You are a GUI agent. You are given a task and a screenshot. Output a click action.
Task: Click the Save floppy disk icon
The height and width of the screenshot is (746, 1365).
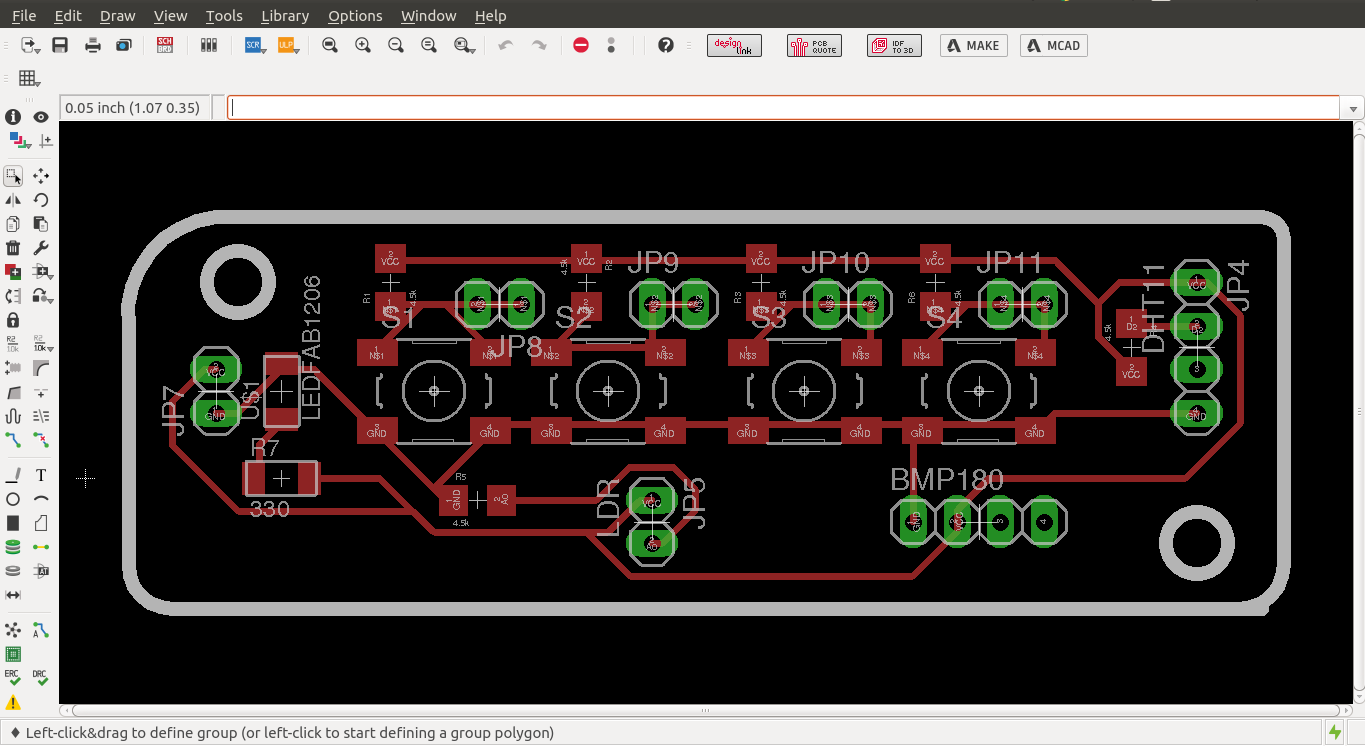pos(60,45)
